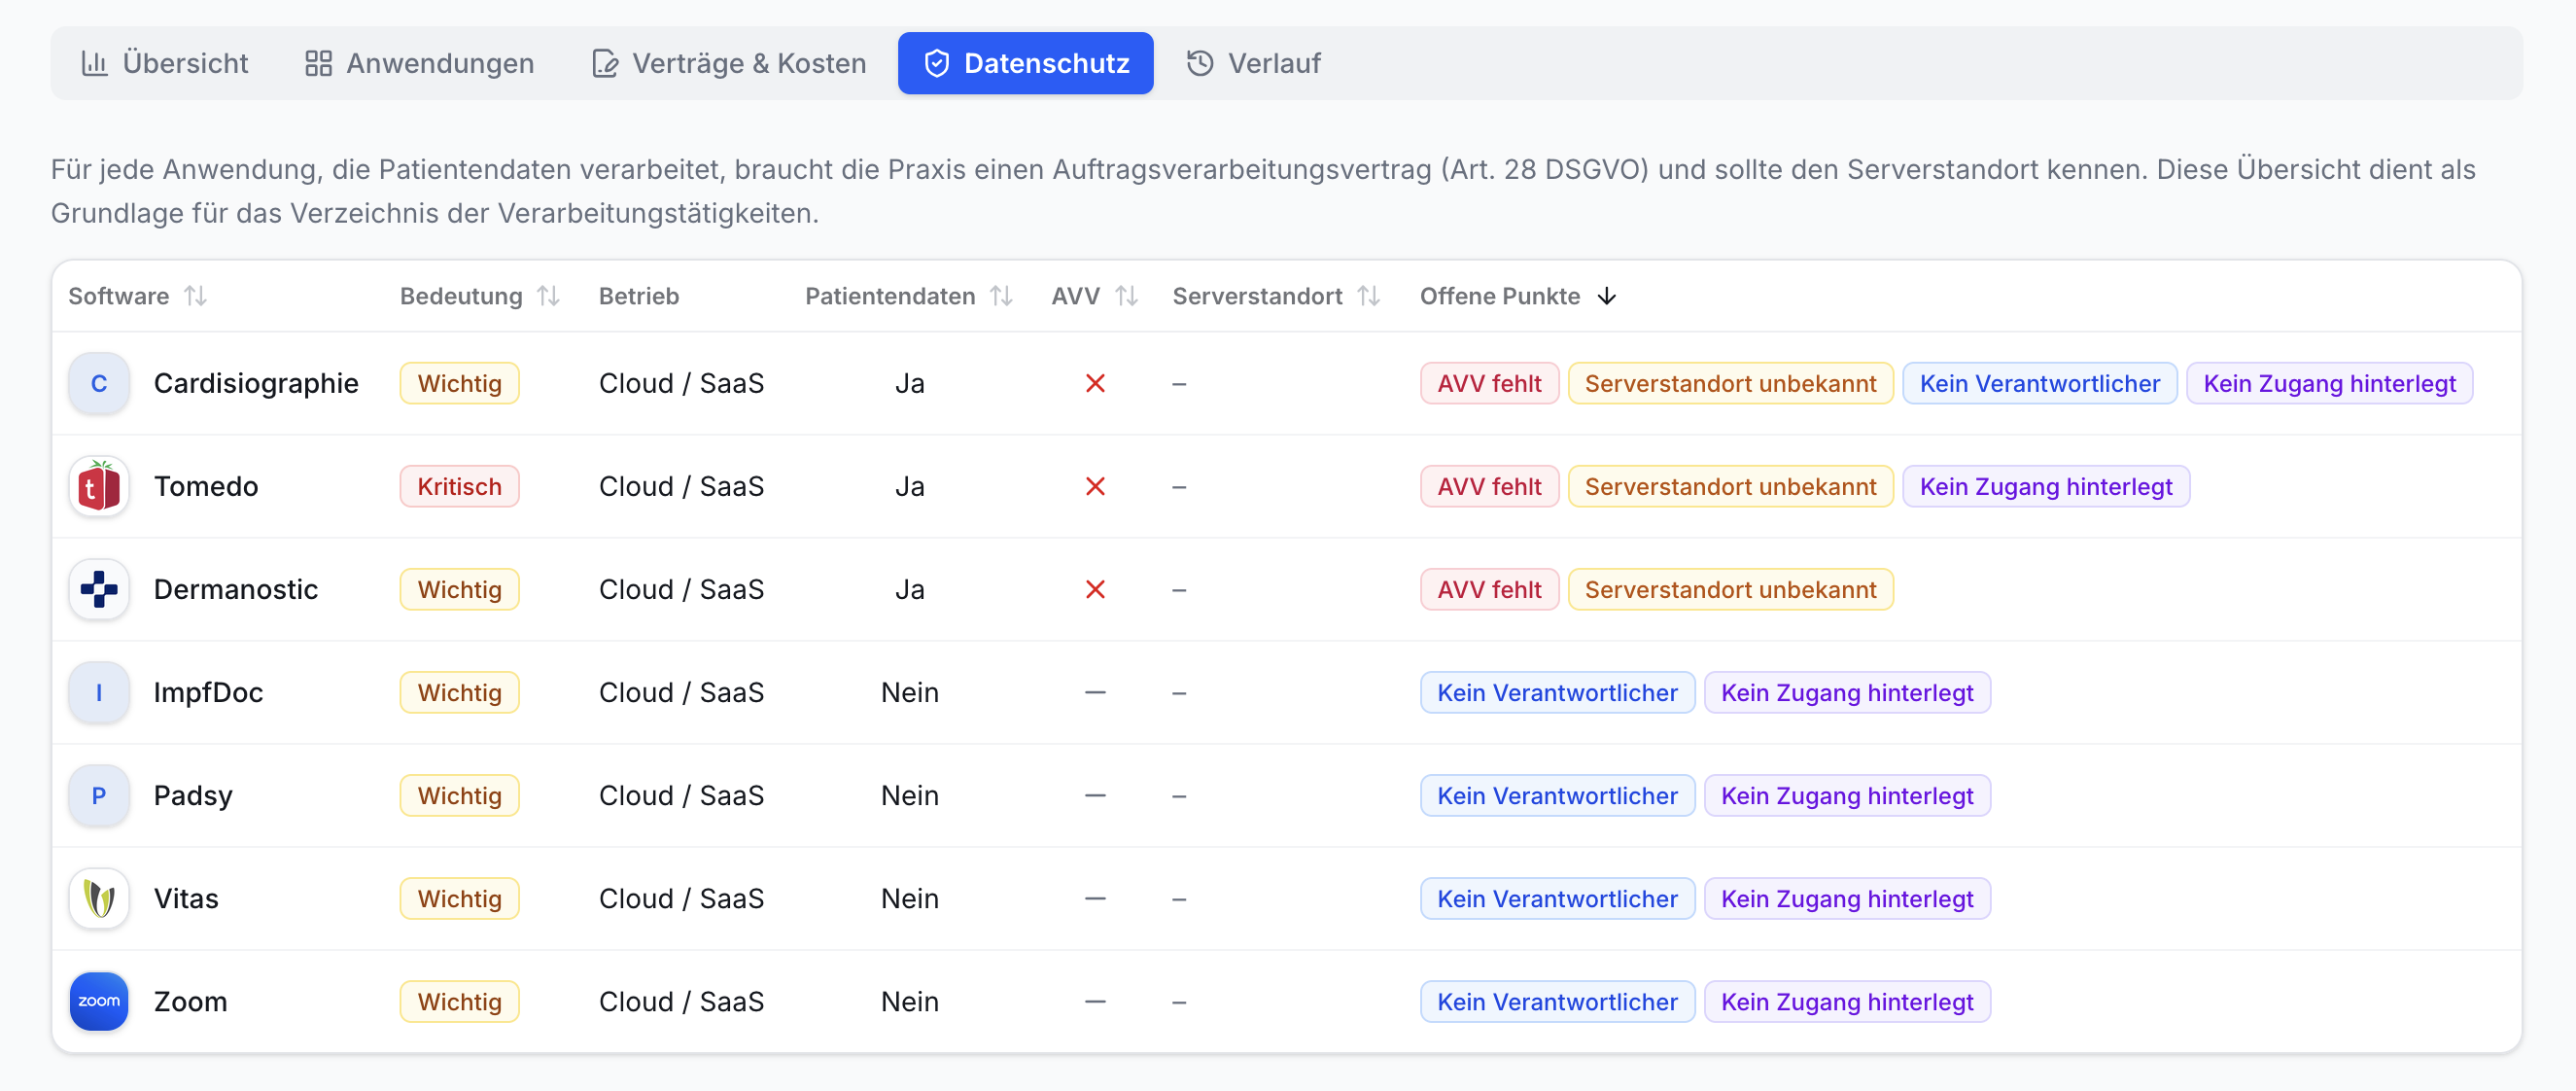Screen dimensions: 2576x1091
Task: Click the 'Betrieb' column header
Action: click(638, 296)
